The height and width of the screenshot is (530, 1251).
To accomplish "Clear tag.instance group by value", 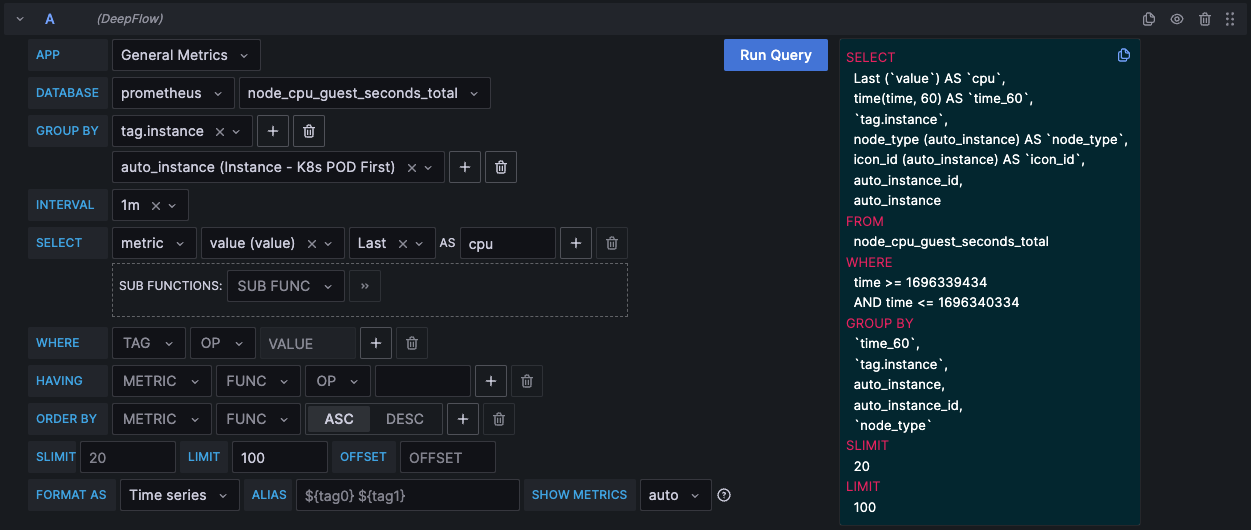I will tap(219, 131).
